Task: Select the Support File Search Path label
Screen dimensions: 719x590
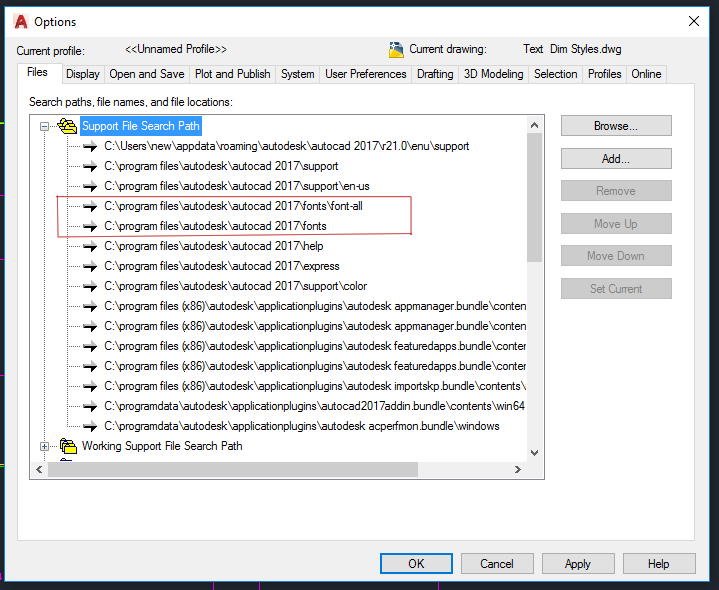Action: pyautogui.click(x=141, y=126)
